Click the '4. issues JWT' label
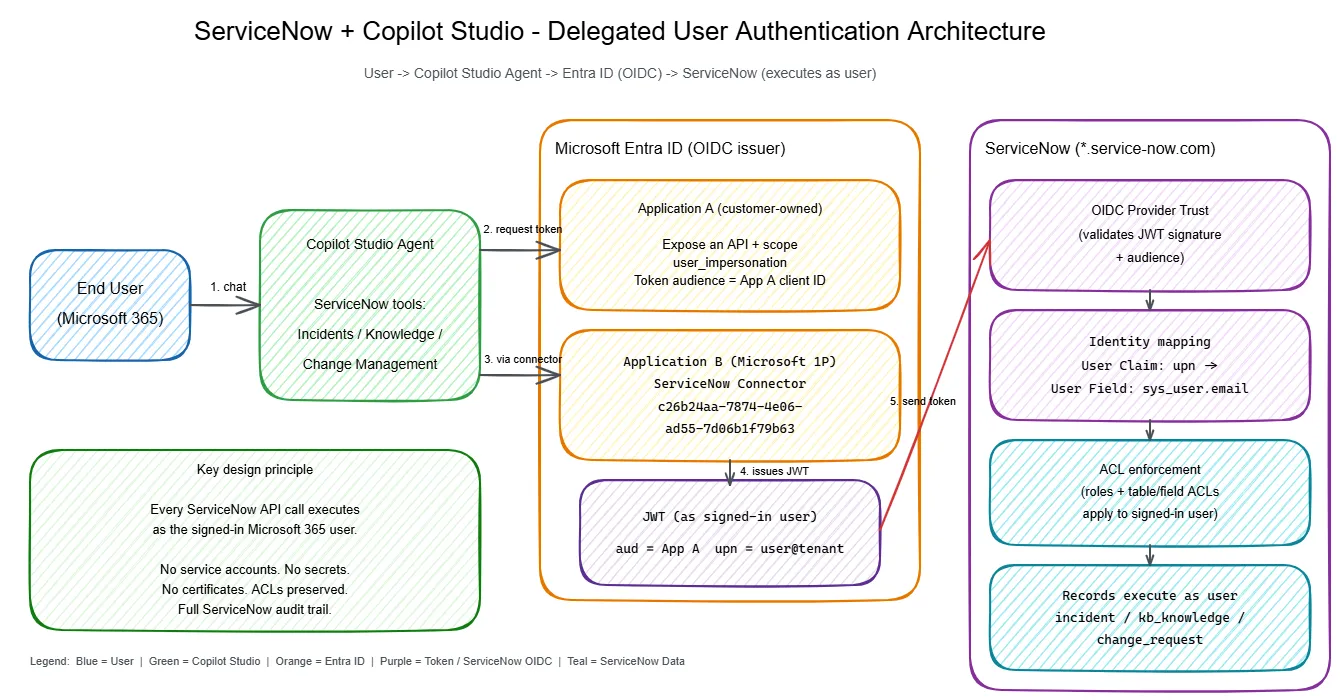This screenshot has width=1340, height=700. (x=773, y=471)
